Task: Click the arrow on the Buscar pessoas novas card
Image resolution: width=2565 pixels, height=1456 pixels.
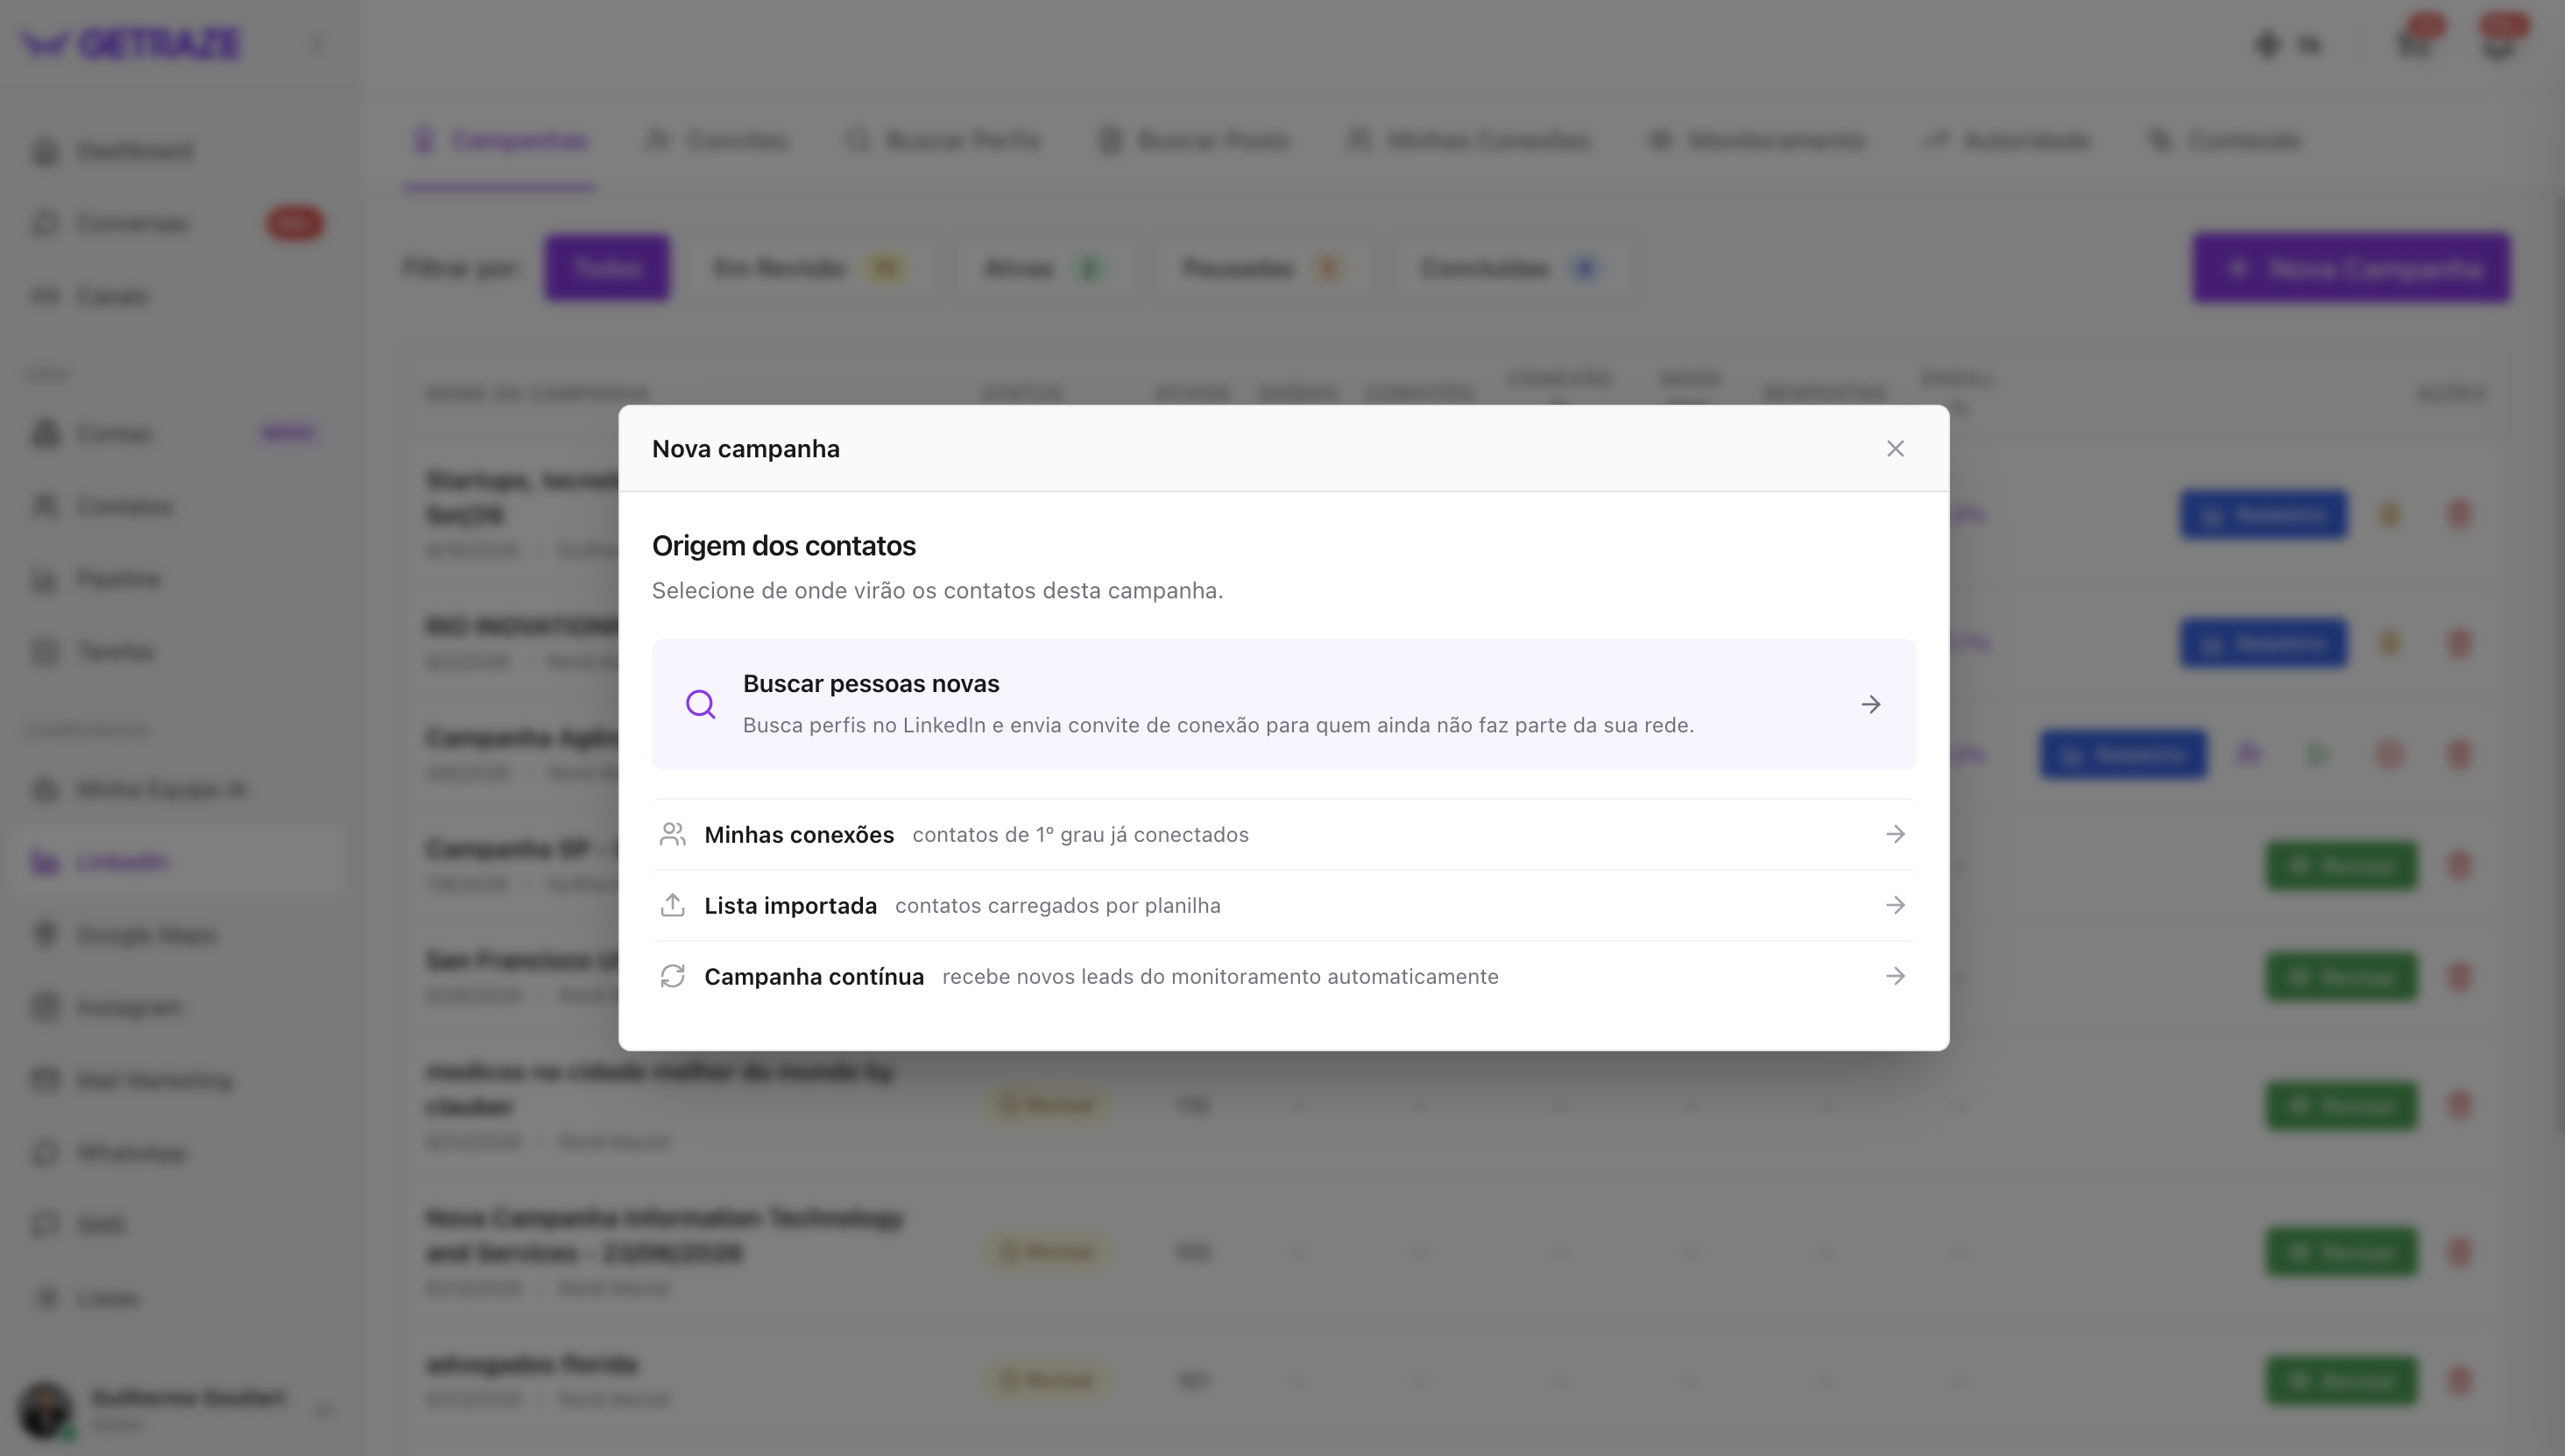Action: [1870, 704]
